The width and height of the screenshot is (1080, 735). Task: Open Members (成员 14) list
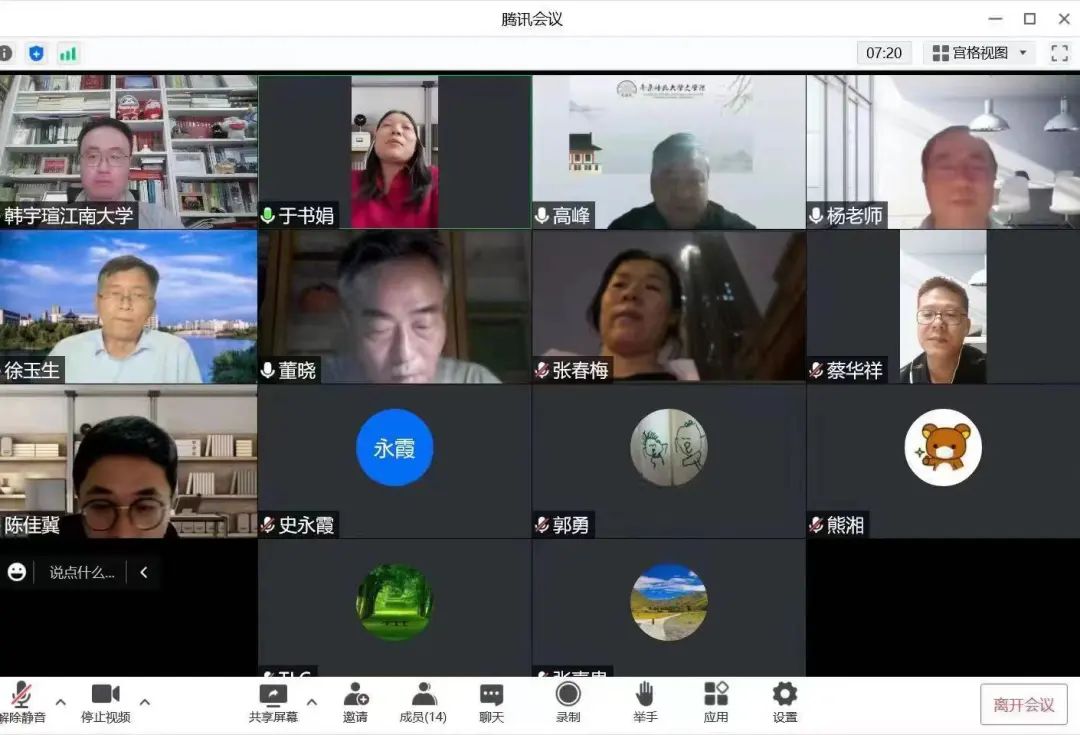(423, 702)
